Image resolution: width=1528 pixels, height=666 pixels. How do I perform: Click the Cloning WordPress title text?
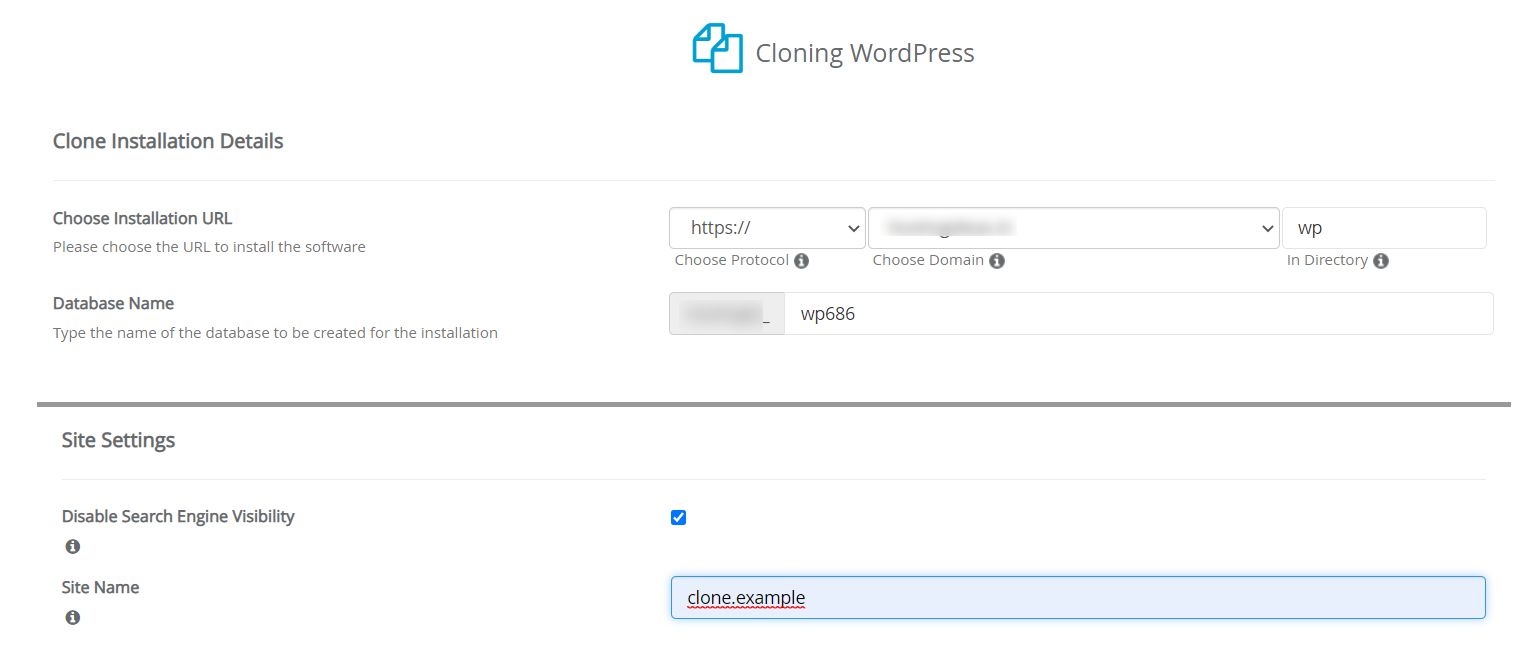pyautogui.click(x=865, y=53)
